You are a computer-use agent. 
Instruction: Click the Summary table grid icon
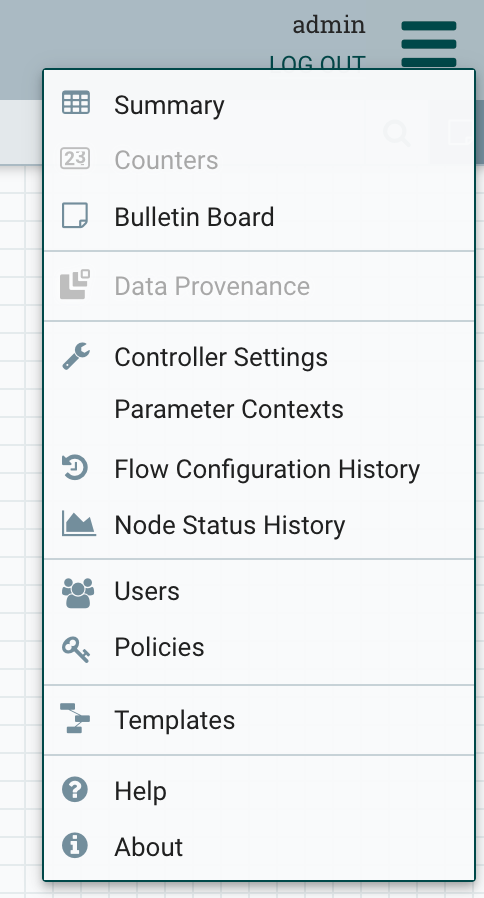[76, 104]
